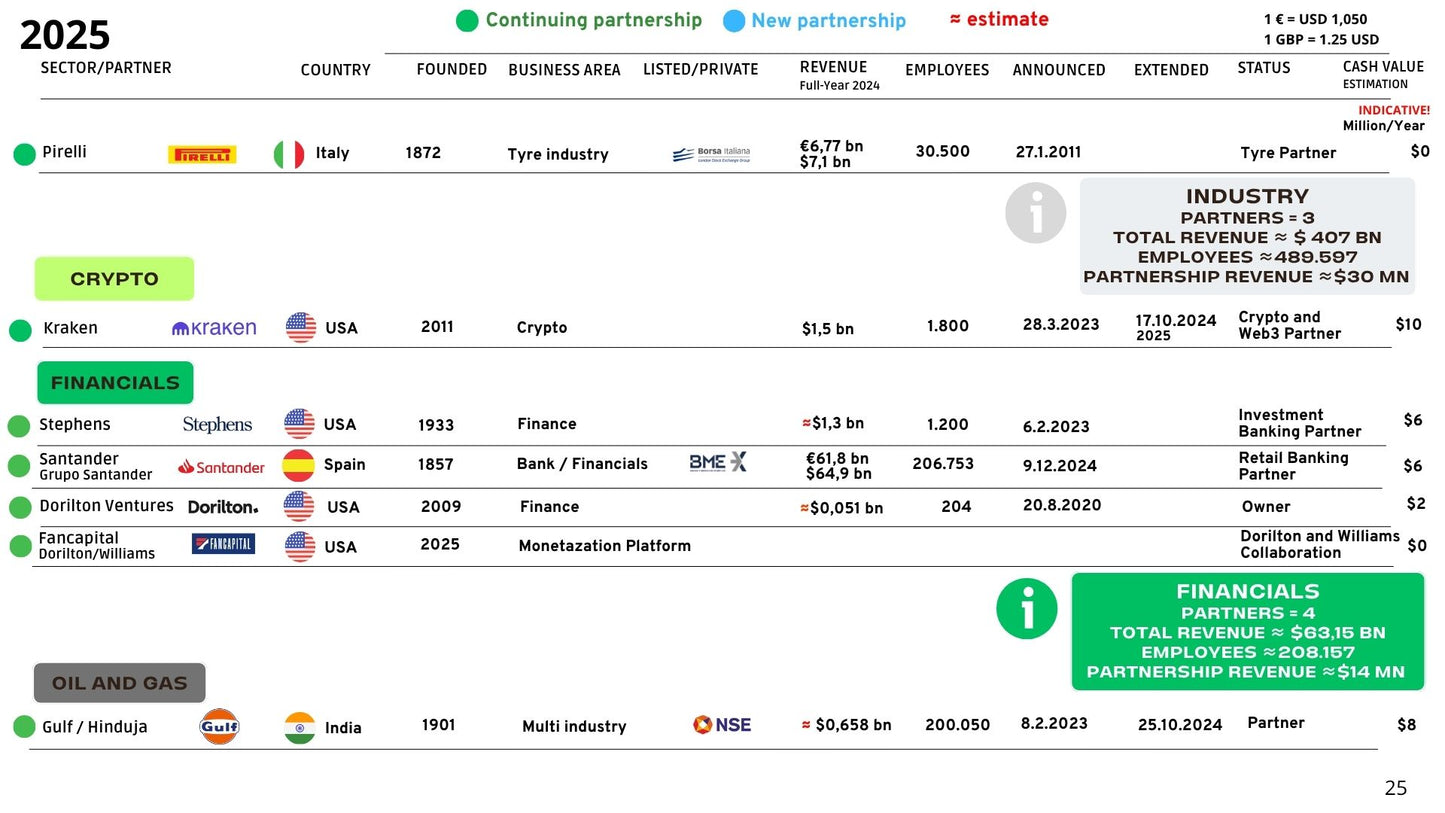Click the grey Industry info icon

[1035, 213]
